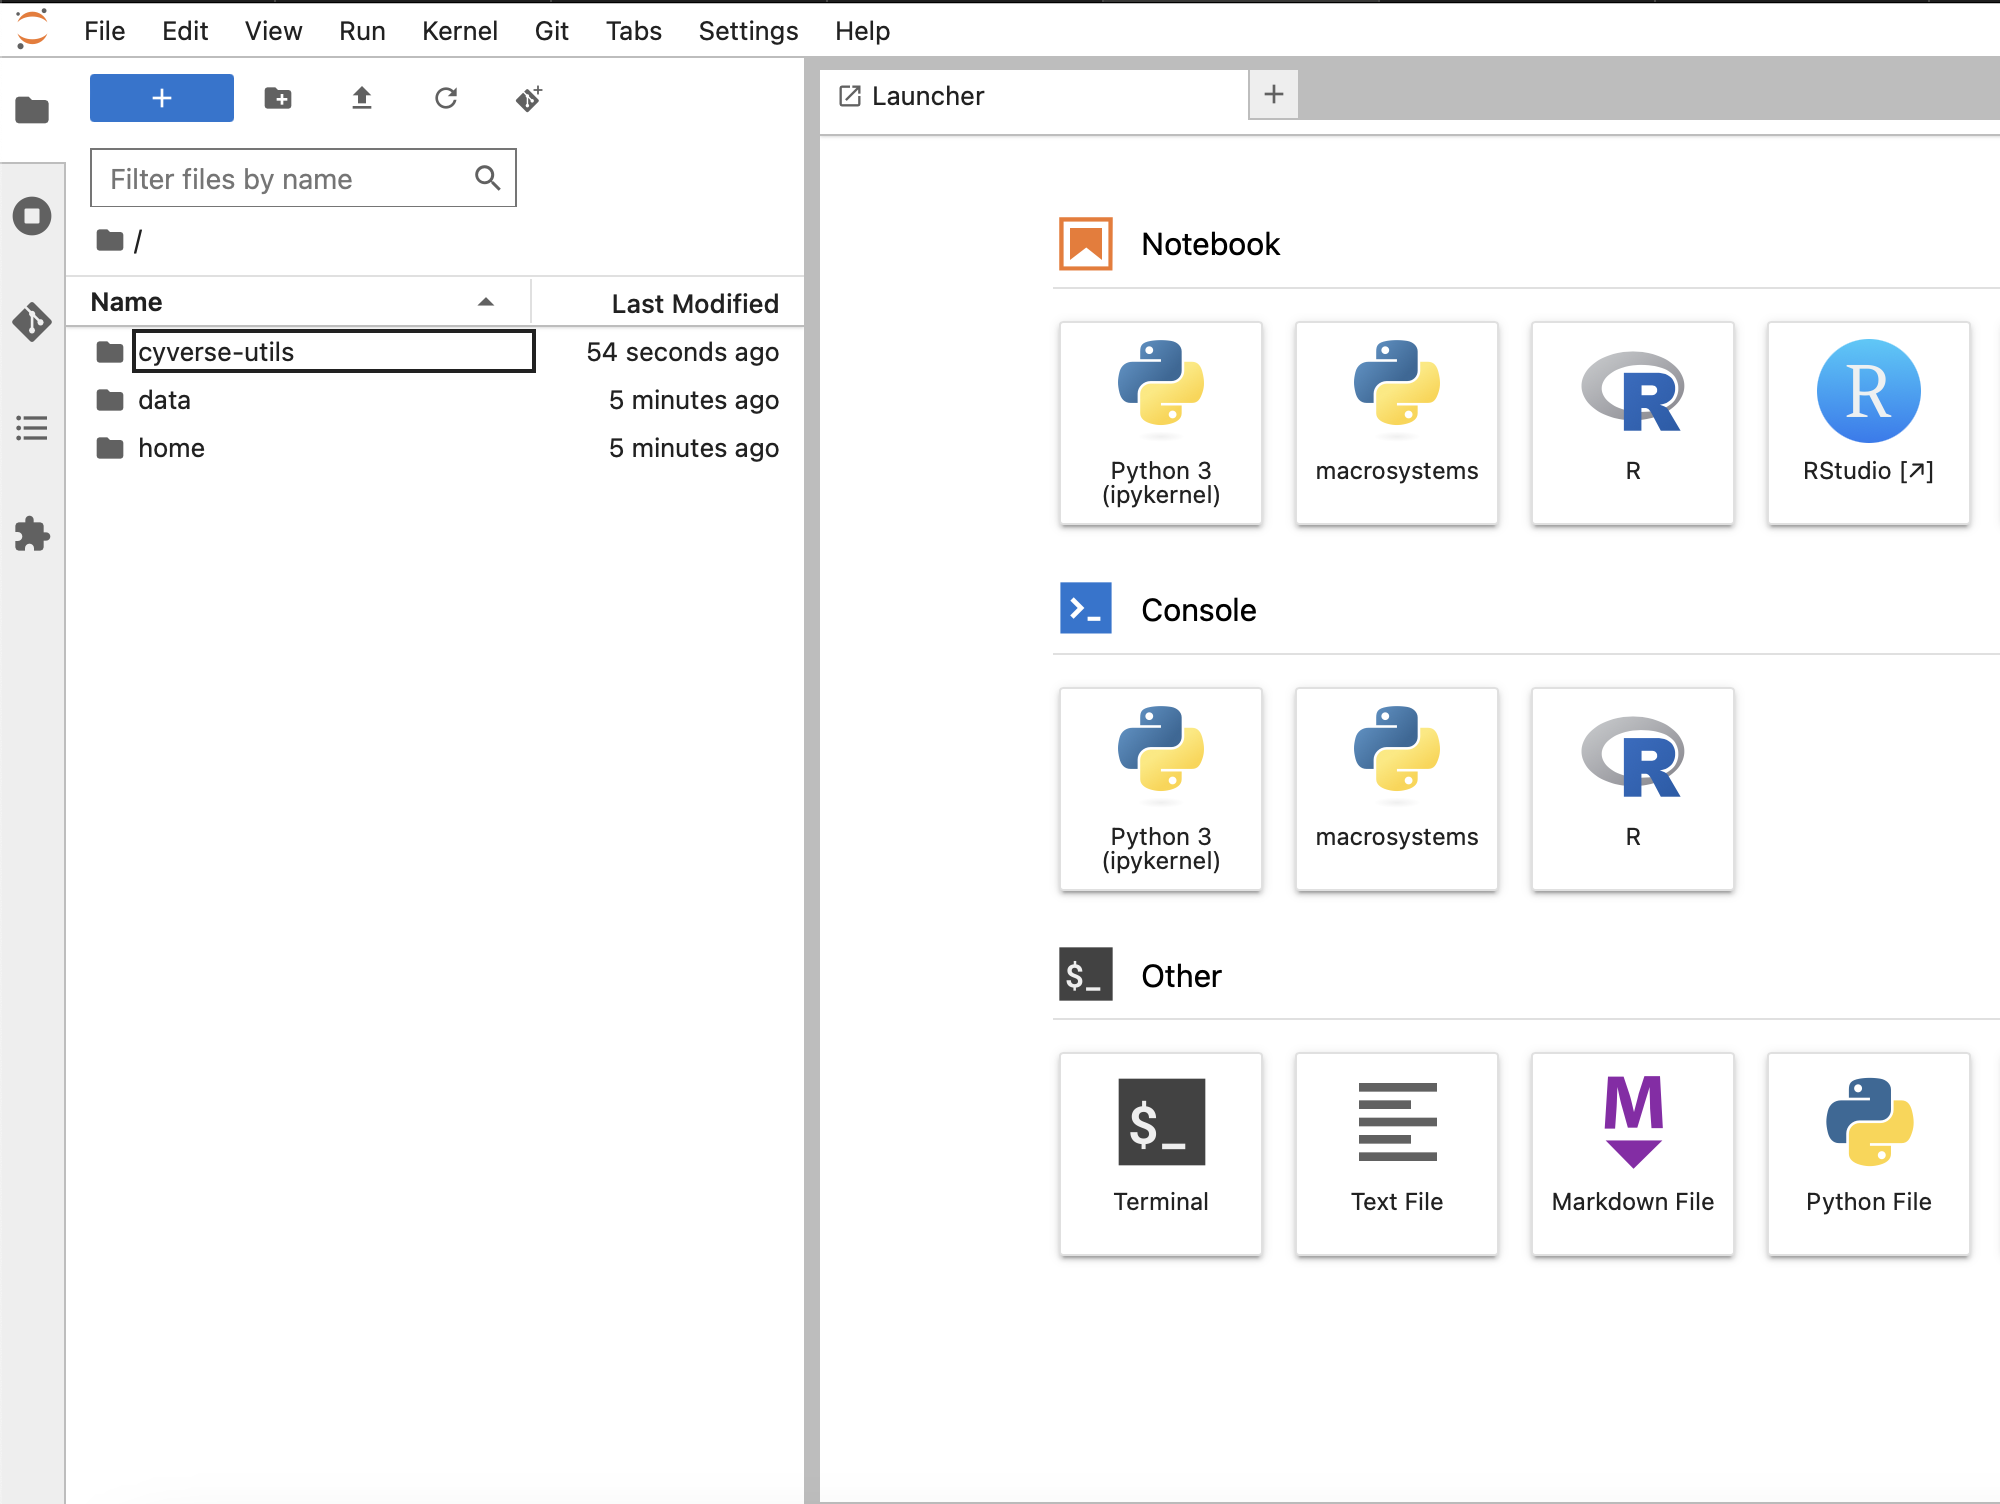Launch RStudio from the Notebook section
The width and height of the screenshot is (2000, 1504).
click(x=1867, y=422)
